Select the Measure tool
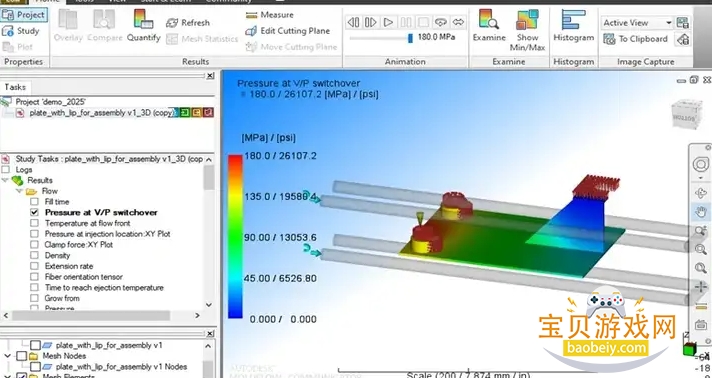 tap(269, 15)
